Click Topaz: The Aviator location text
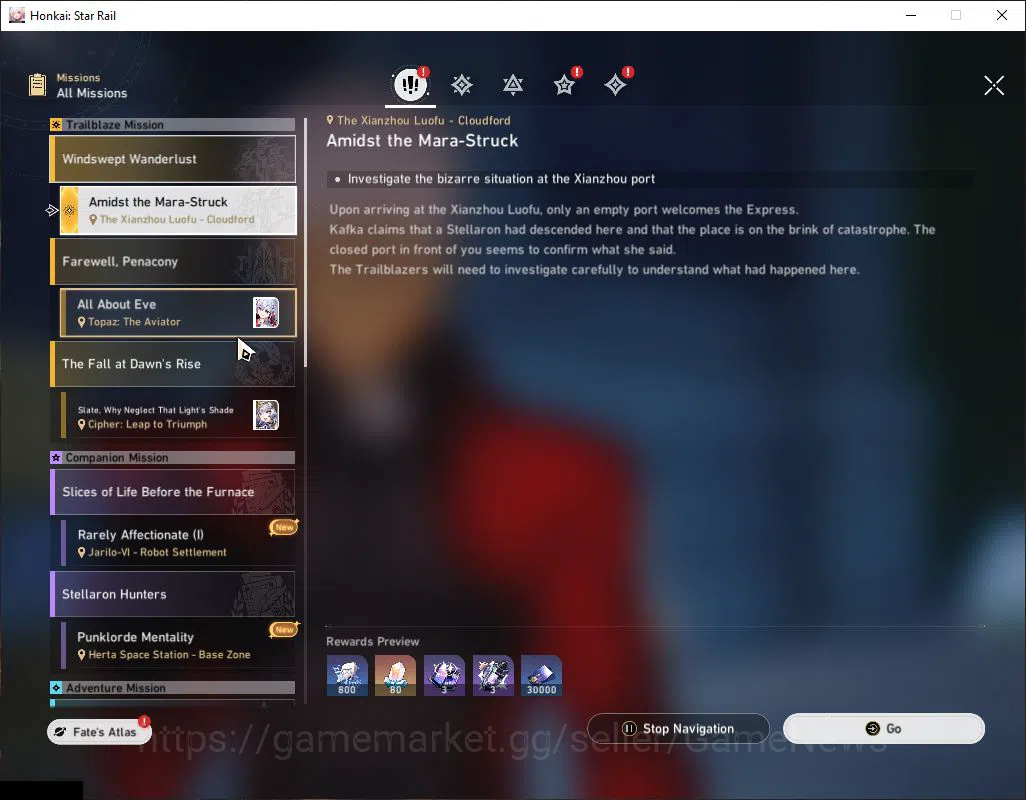The width and height of the screenshot is (1026, 800). (x=134, y=322)
